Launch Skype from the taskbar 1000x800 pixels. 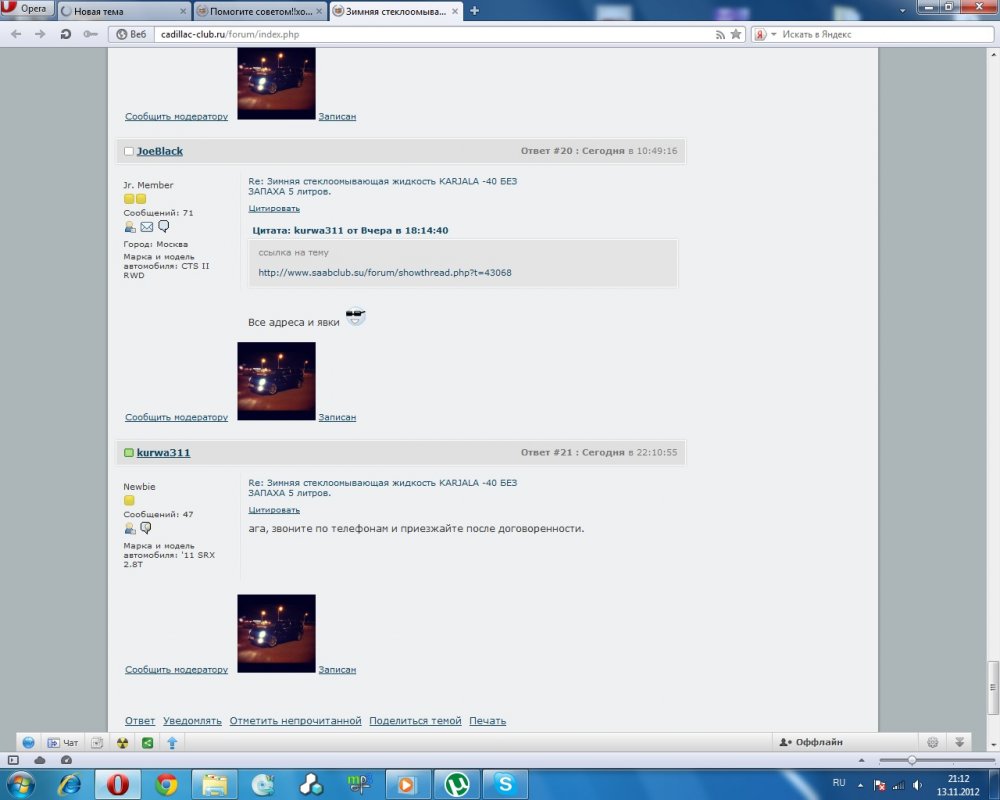(x=506, y=784)
